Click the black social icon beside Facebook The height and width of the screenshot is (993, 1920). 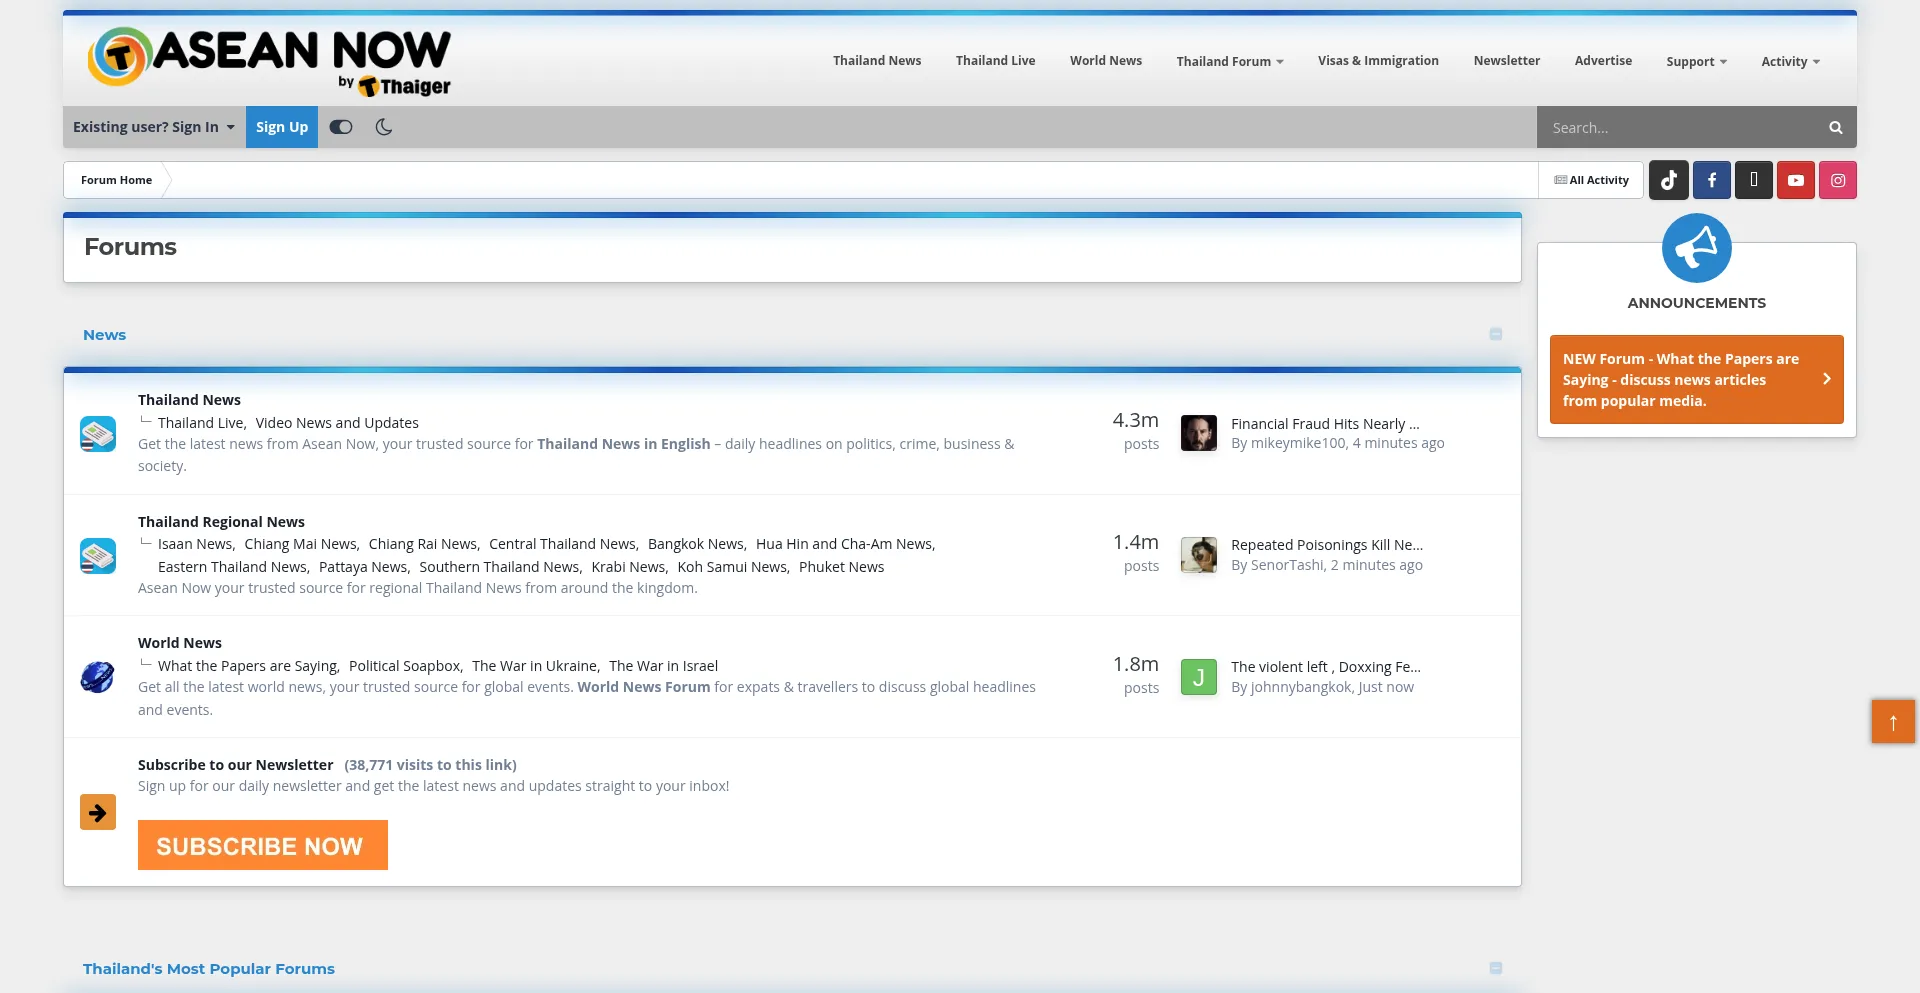click(x=1754, y=180)
